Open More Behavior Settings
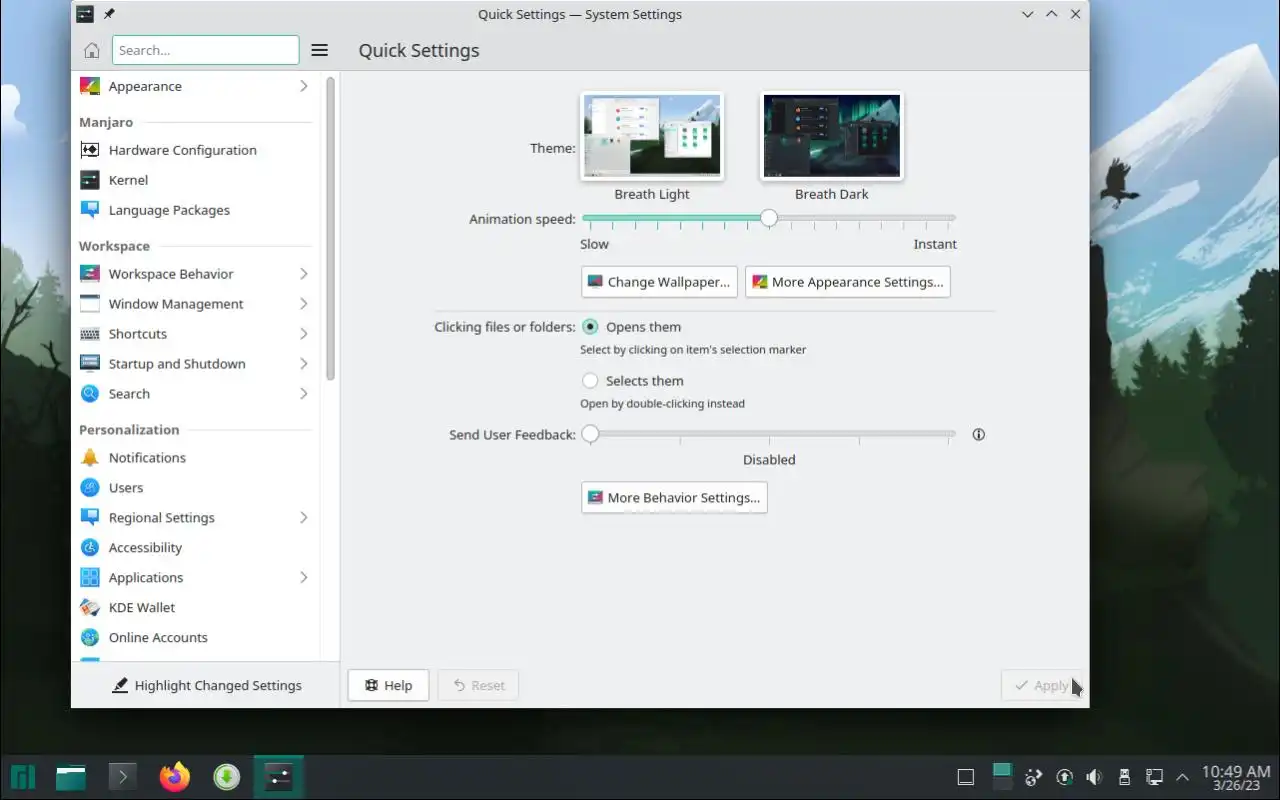 point(674,498)
